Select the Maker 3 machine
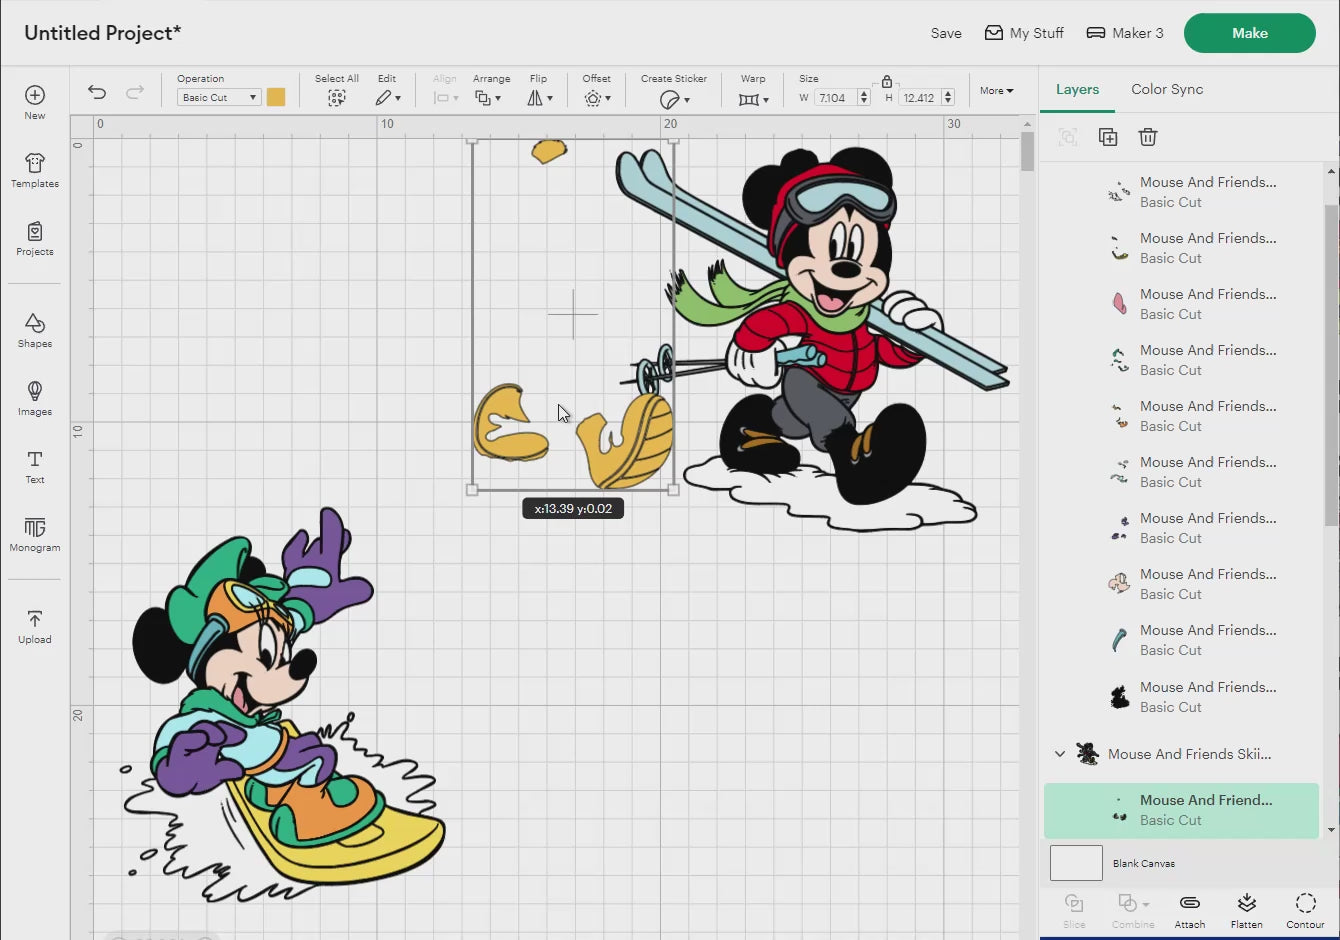Viewport: 1340px width, 940px height. tap(1125, 33)
